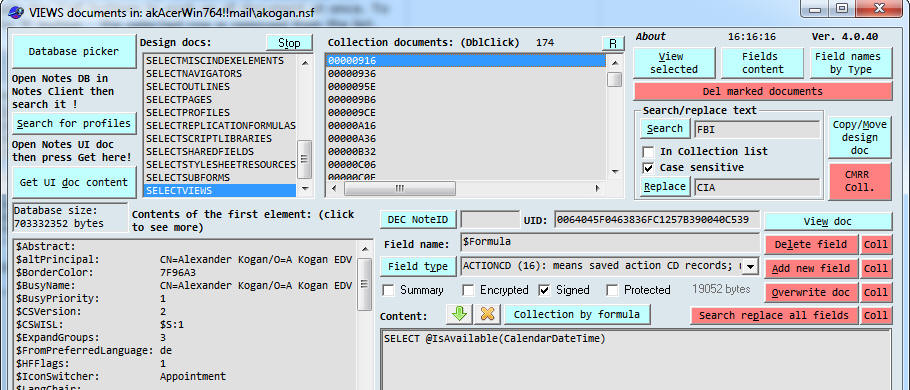This screenshot has height=390, width=910.
Task: Select SELECTNAVIGATORS in Design docs list
Action: pos(220,74)
